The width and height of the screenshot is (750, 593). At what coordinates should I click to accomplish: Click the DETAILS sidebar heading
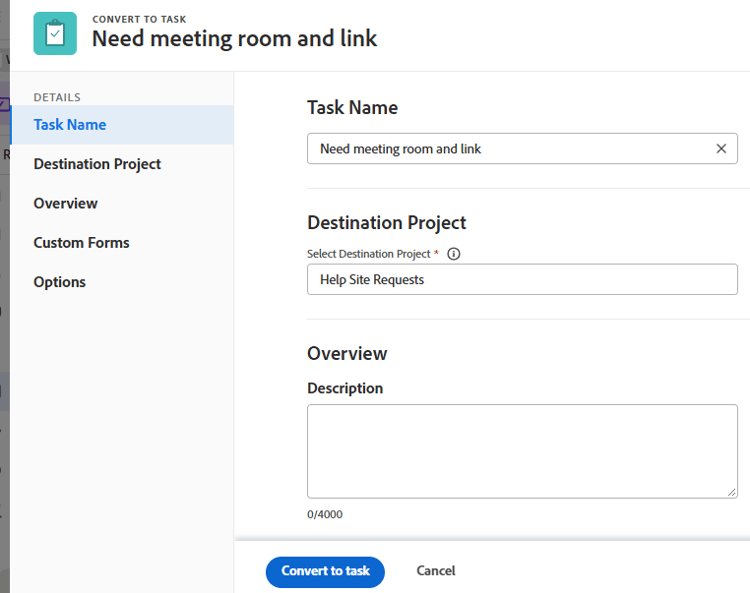tap(57, 98)
